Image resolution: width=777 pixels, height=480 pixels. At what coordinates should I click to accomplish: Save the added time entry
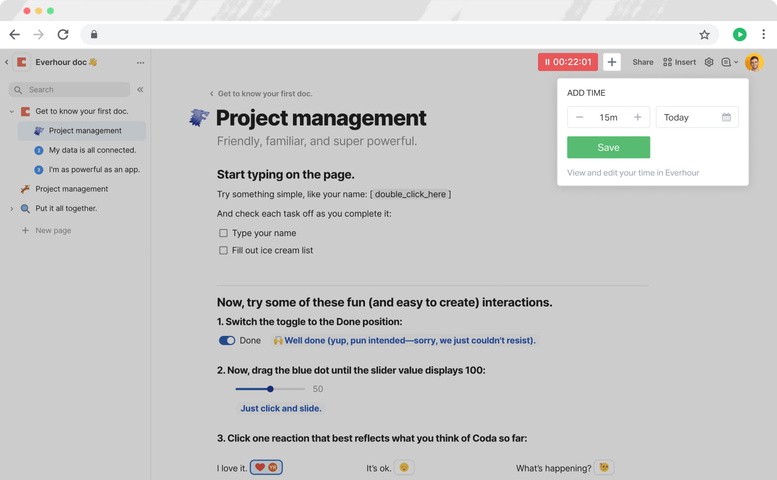(609, 147)
